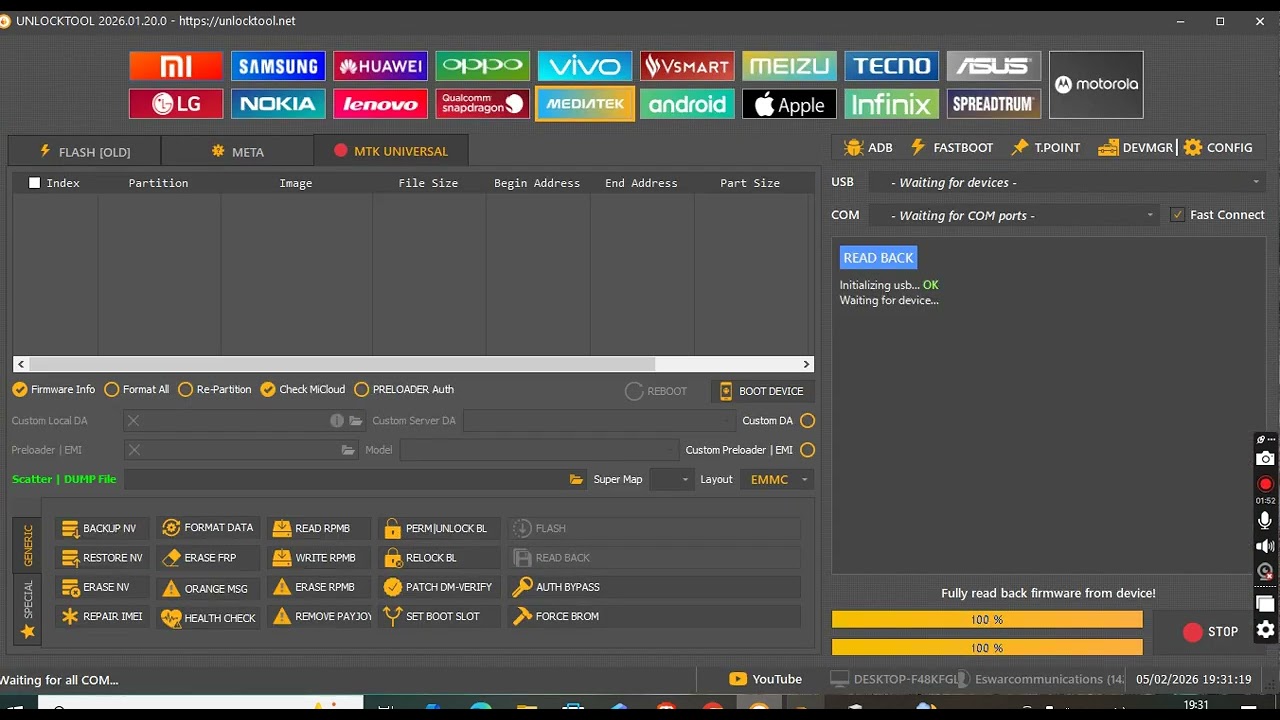Image resolution: width=1280 pixels, height=720 pixels.
Task: Select the Lenovo brand logo
Action: (380, 104)
